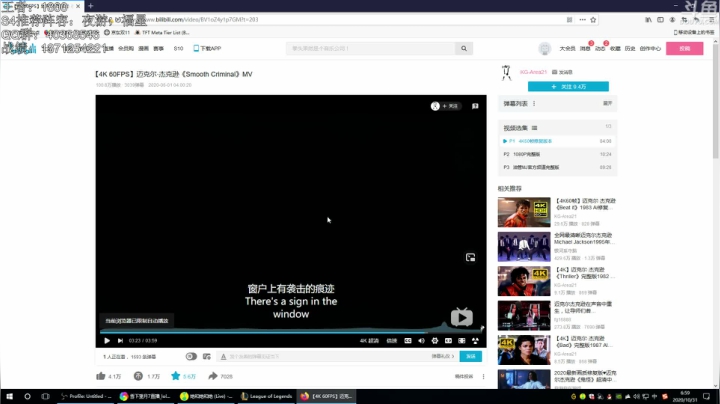Image resolution: width=720 pixels, height=404 pixels.
Task: Open danmaku list options dots
Action: click(534, 104)
